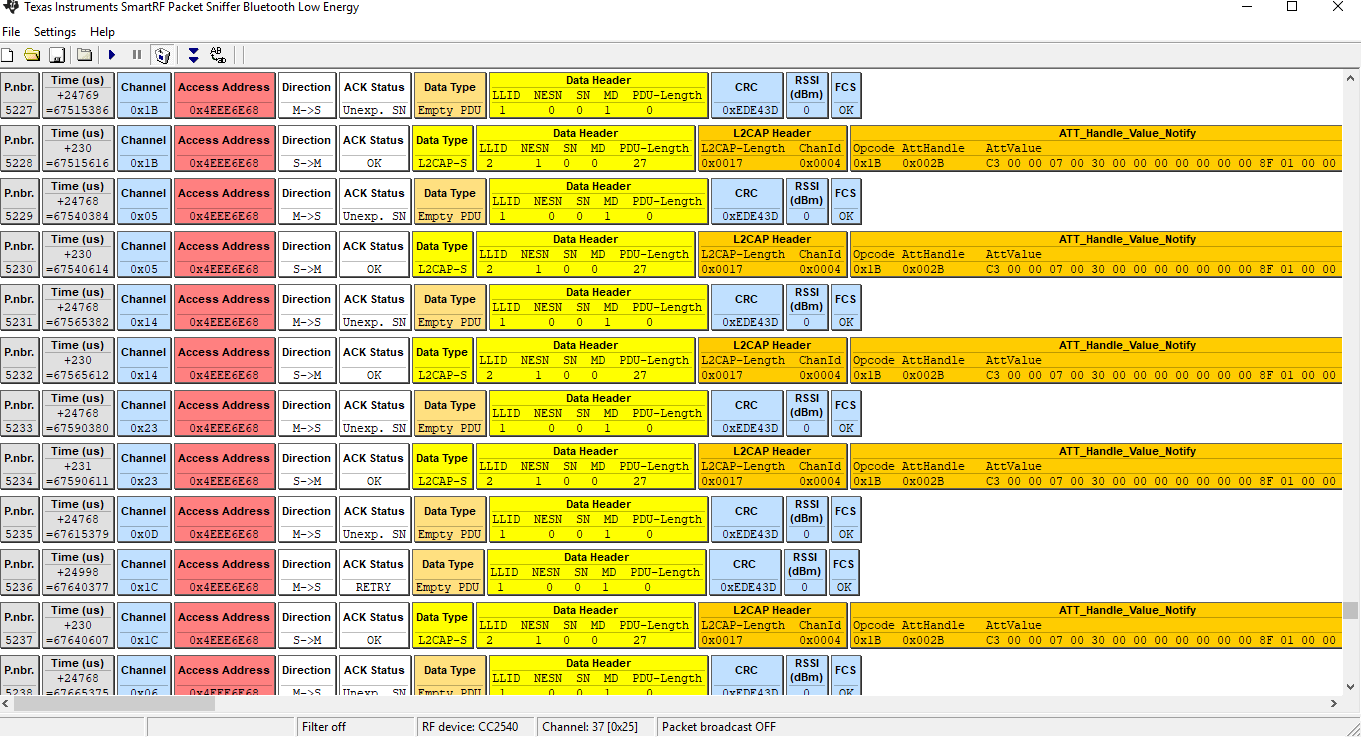Click 'Packet broadcast OFF' in the status bar

719,727
